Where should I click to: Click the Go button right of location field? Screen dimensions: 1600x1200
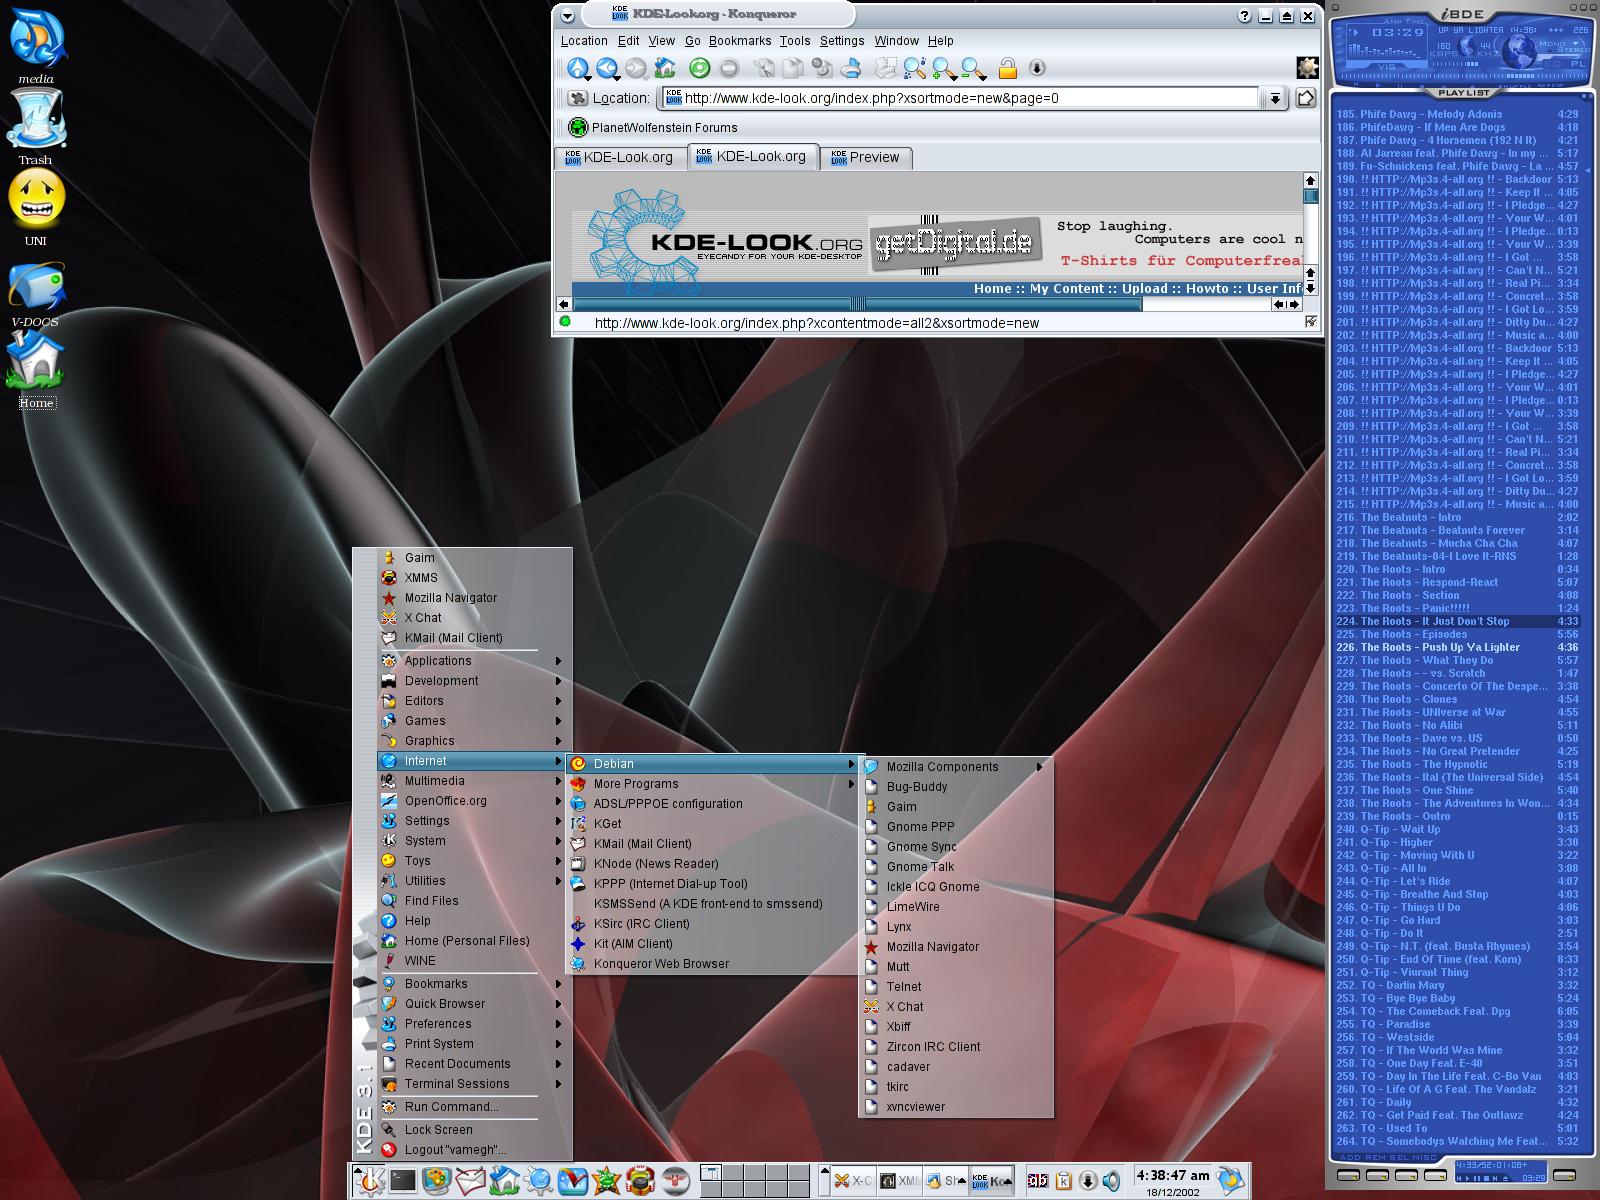point(1305,98)
